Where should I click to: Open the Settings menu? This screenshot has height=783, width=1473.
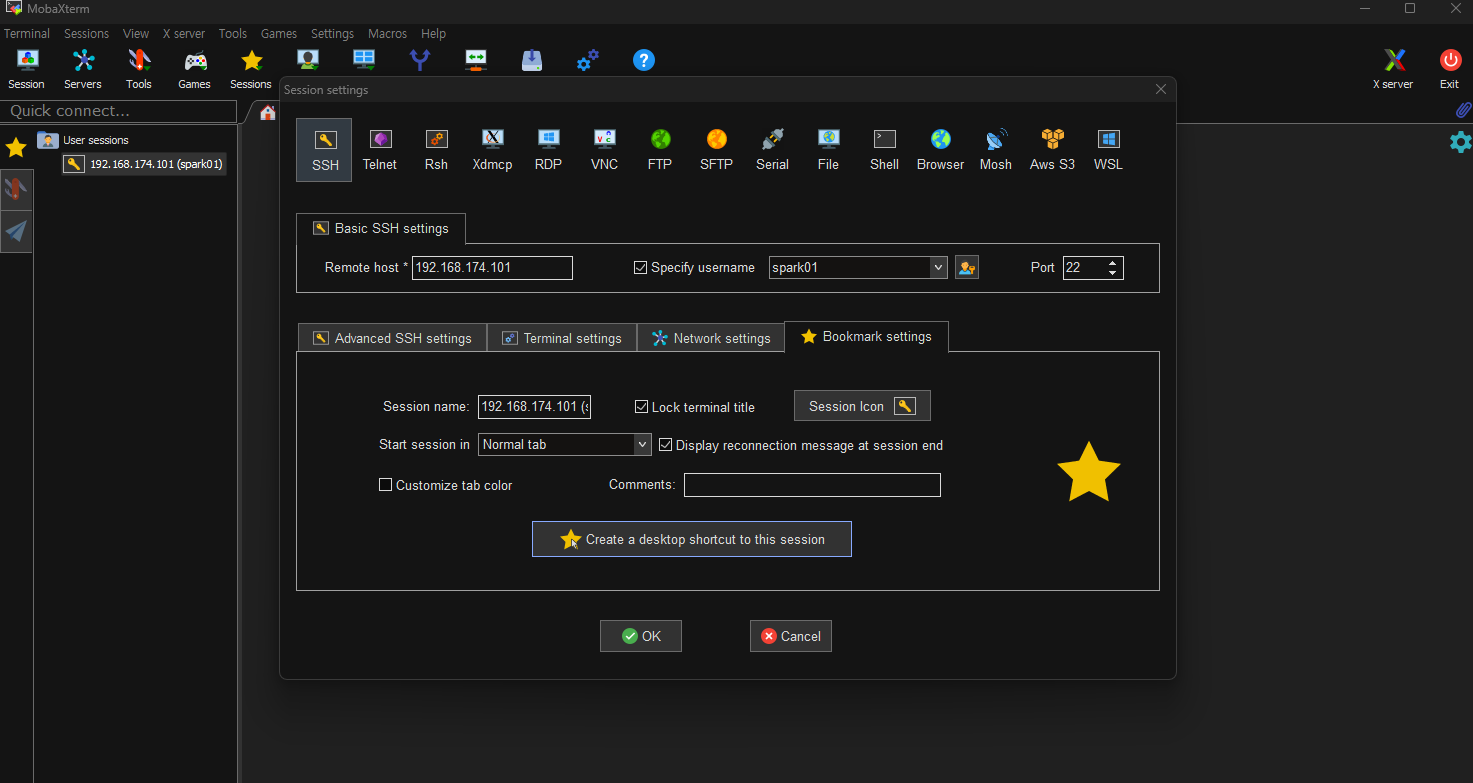[x=332, y=33]
